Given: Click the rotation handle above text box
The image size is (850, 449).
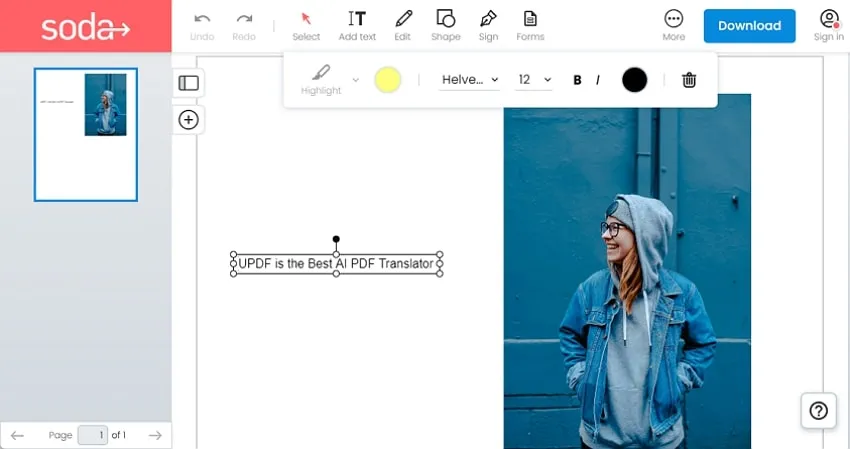Looking at the screenshot, I should (x=336, y=239).
